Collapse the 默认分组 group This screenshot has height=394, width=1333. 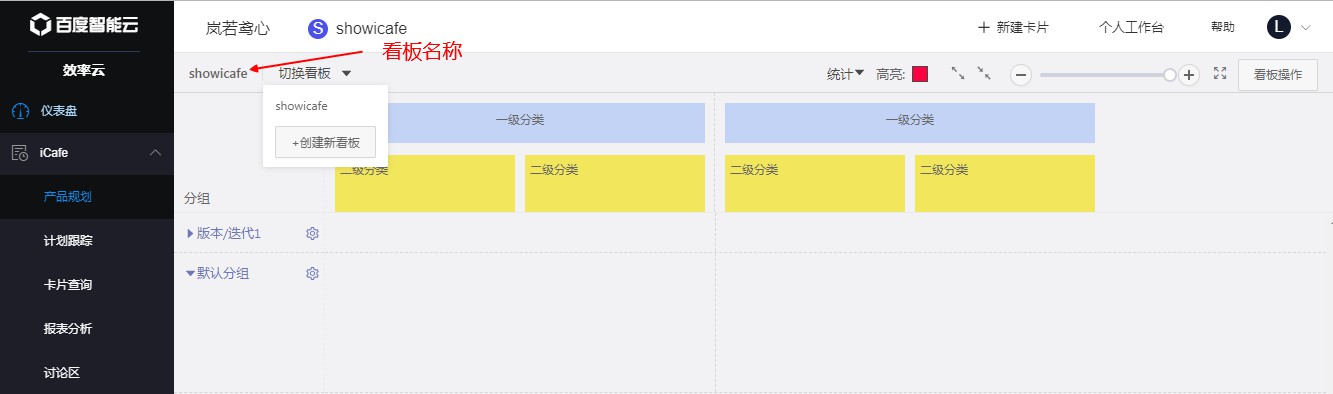click(190, 273)
